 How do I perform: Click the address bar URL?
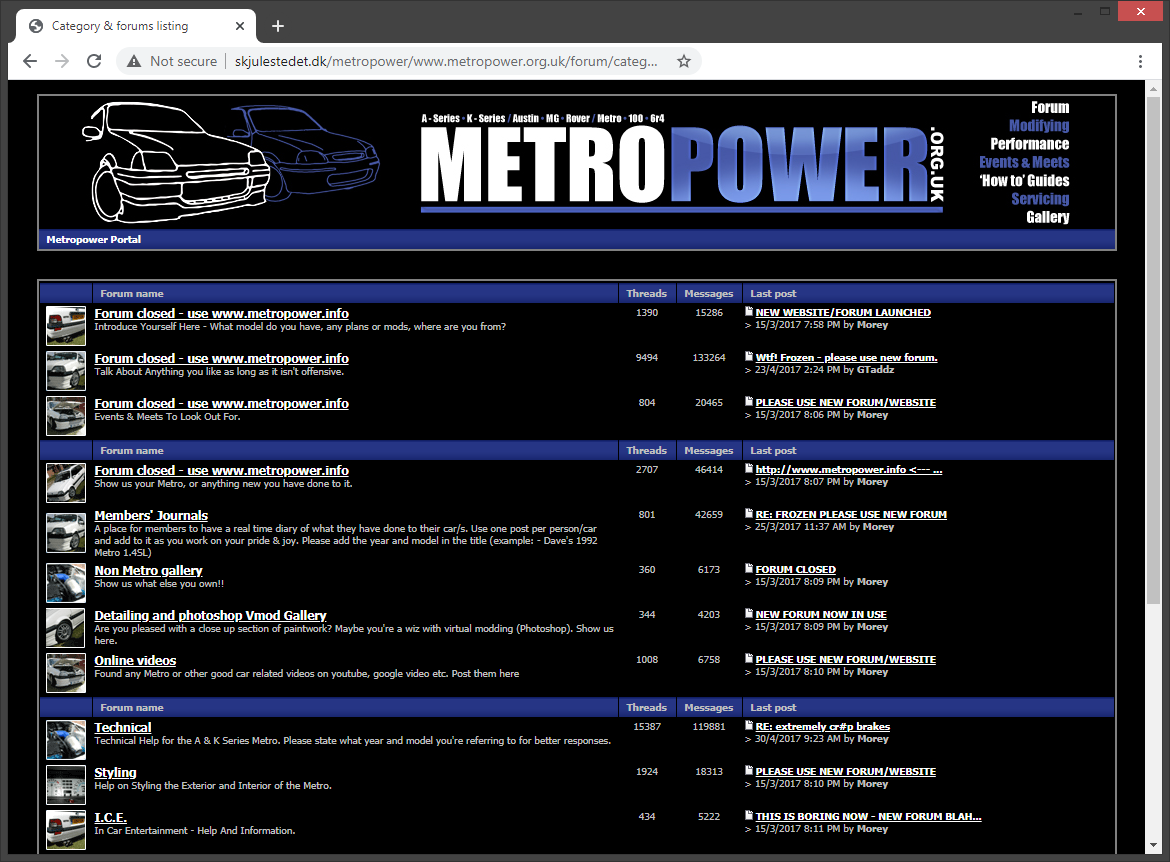click(445, 61)
